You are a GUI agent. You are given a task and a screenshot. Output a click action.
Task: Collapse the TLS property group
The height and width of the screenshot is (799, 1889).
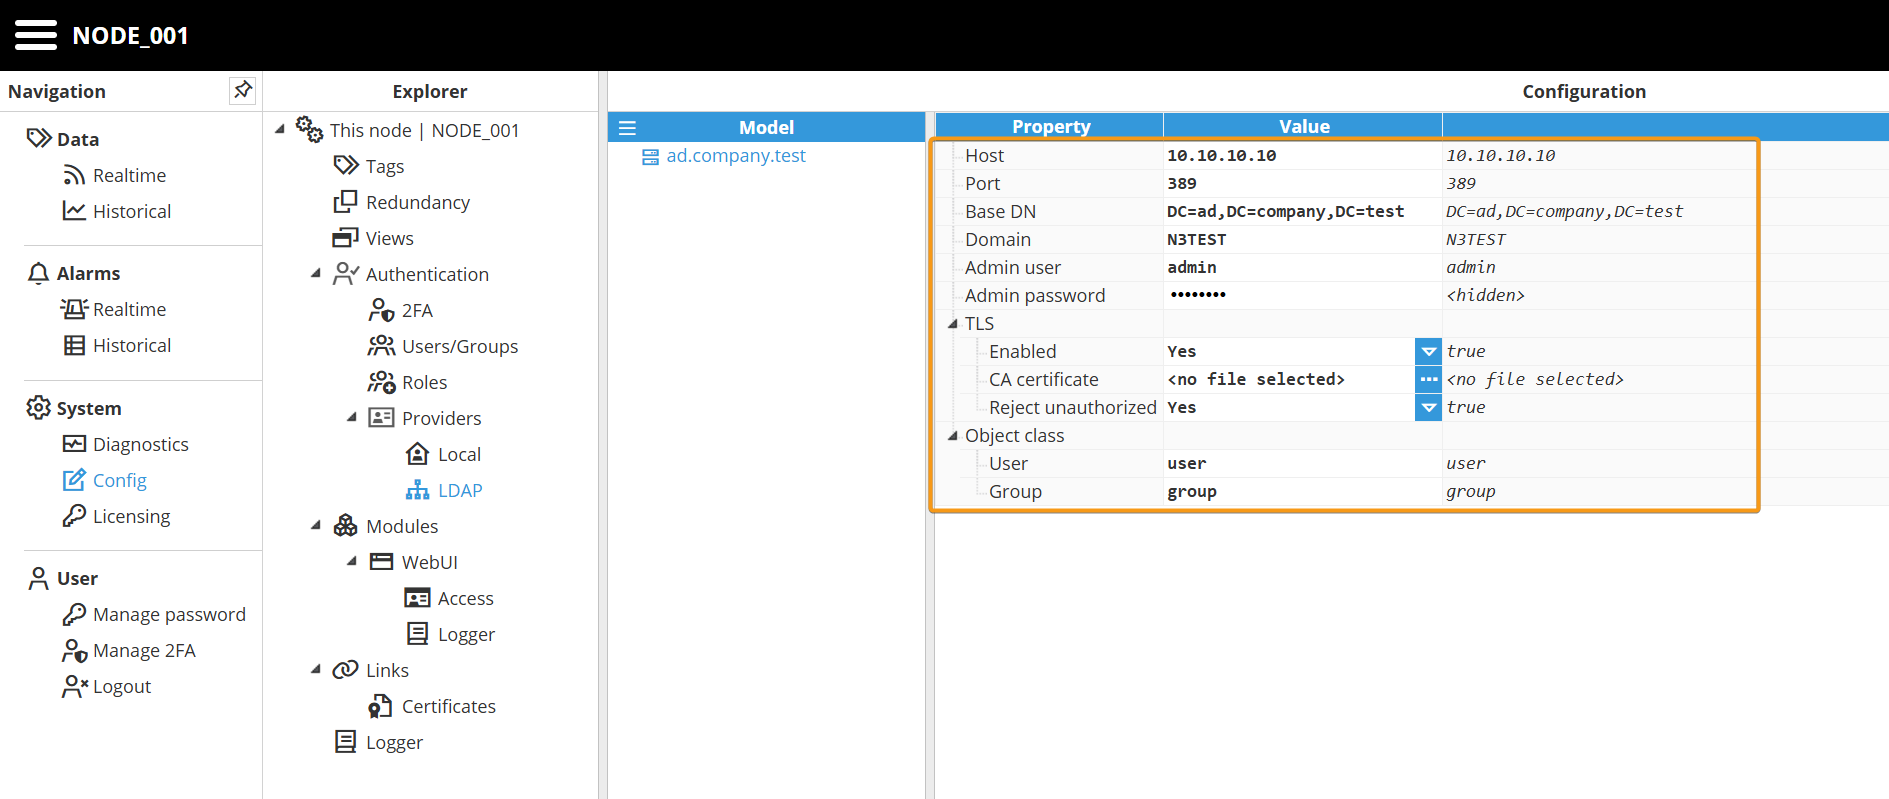953,323
